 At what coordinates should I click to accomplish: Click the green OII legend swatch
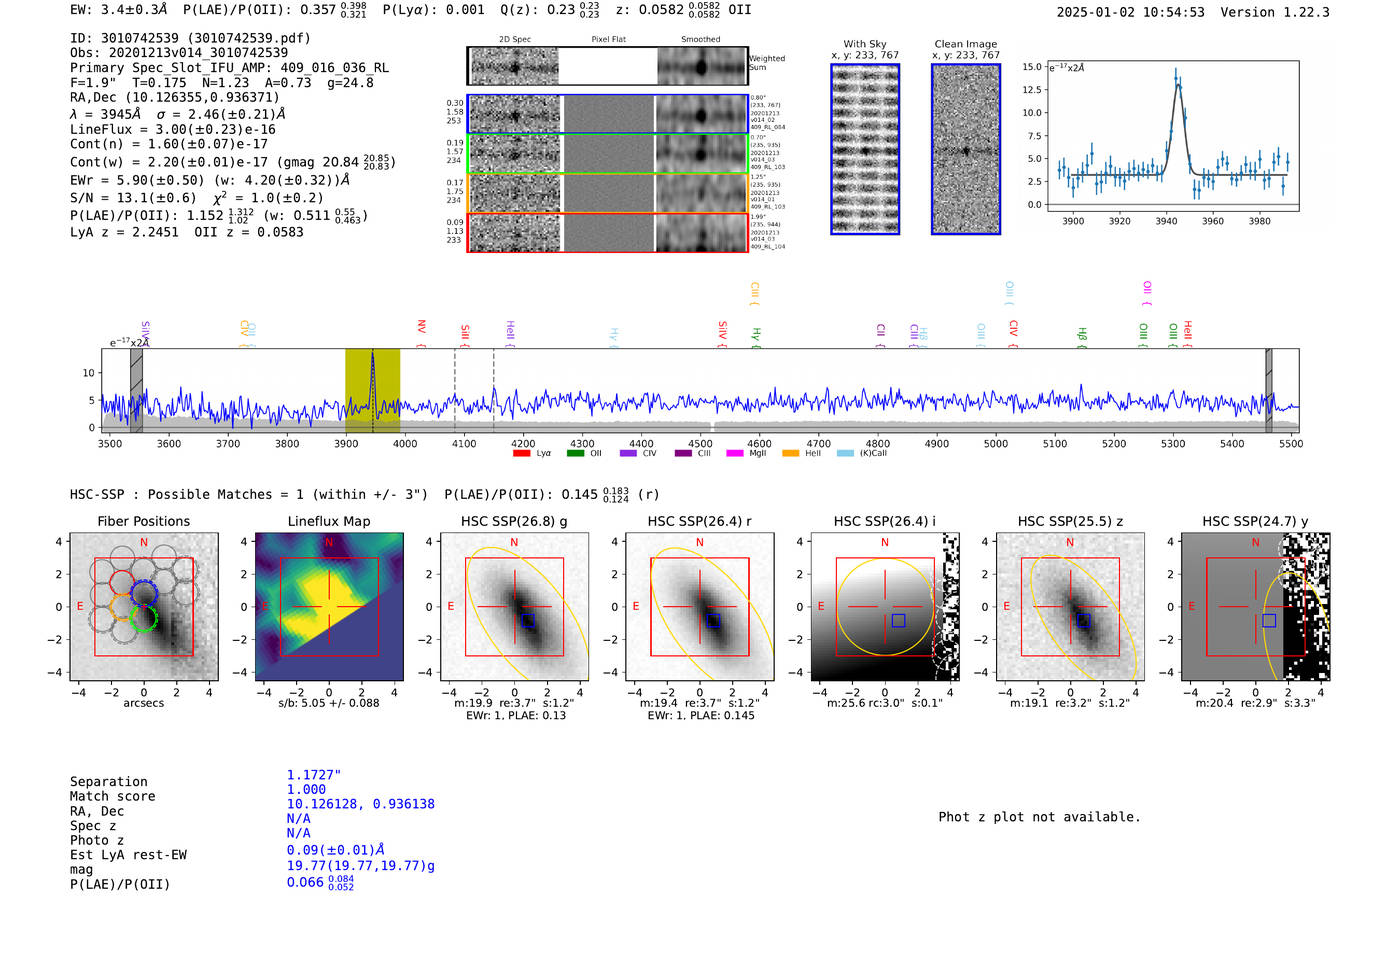tap(575, 453)
